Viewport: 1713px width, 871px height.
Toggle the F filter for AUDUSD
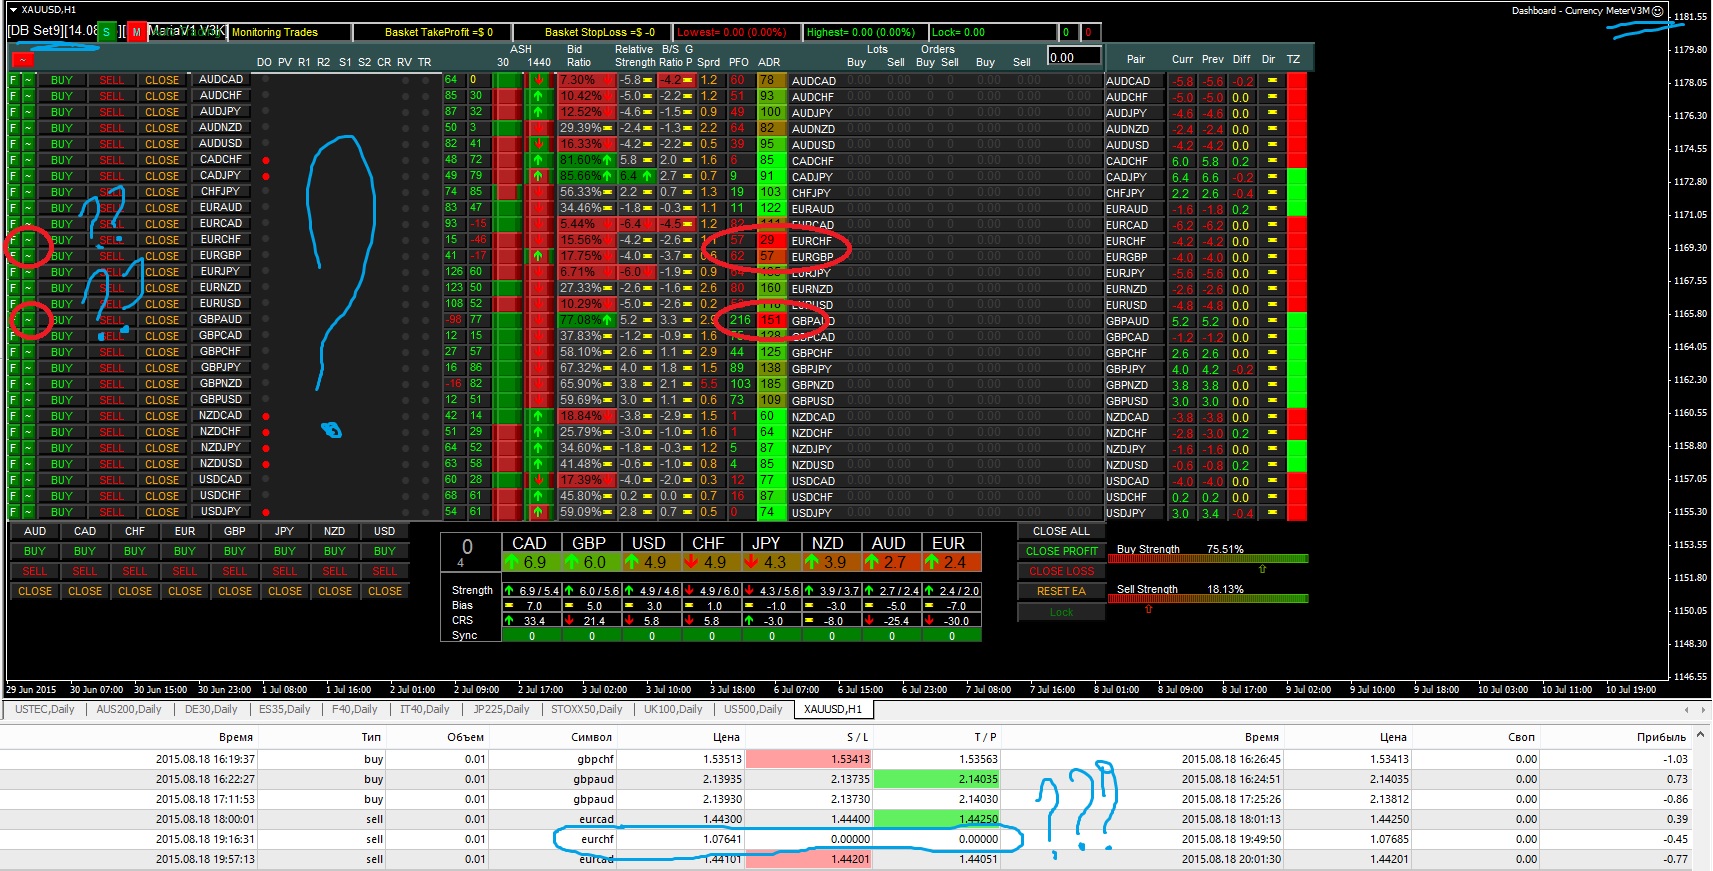14,144
